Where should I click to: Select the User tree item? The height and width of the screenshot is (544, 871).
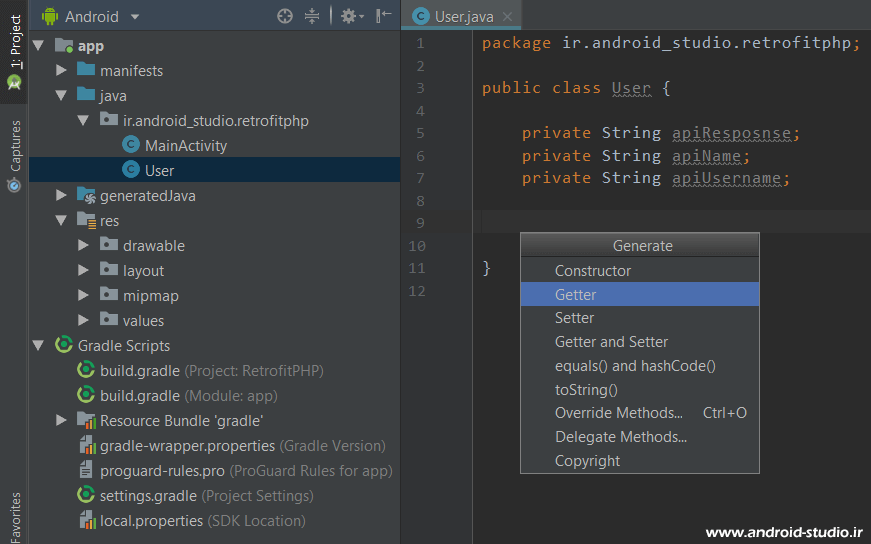[159, 171]
